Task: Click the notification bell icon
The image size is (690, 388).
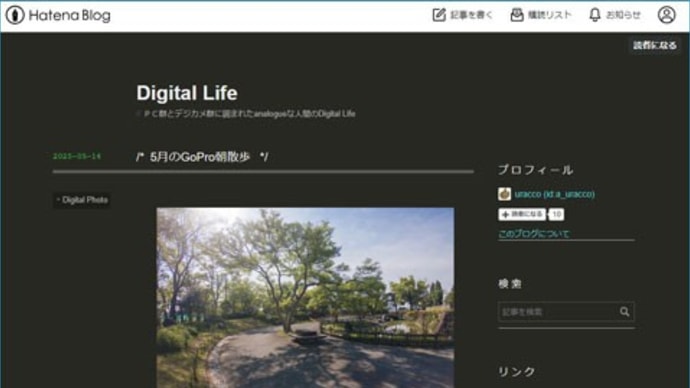Action: pyautogui.click(x=595, y=15)
